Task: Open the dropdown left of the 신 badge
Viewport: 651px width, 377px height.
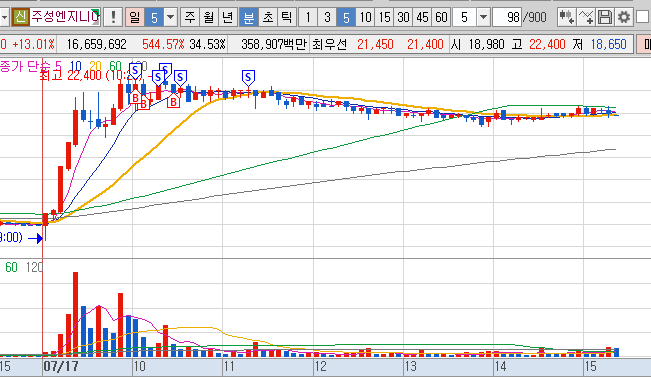Action: (5, 17)
